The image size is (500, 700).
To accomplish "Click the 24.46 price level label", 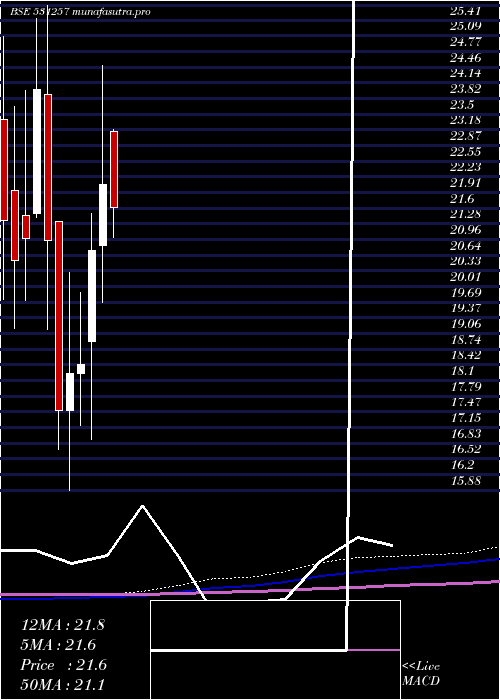I will click(x=465, y=57).
